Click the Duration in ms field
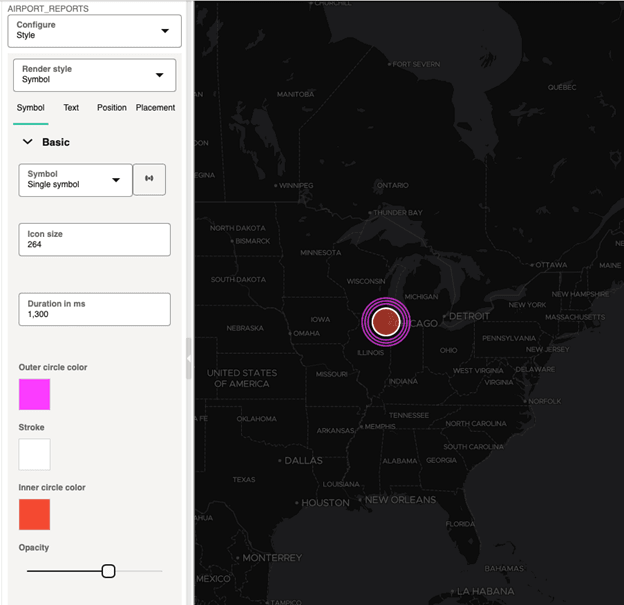 click(94, 309)
